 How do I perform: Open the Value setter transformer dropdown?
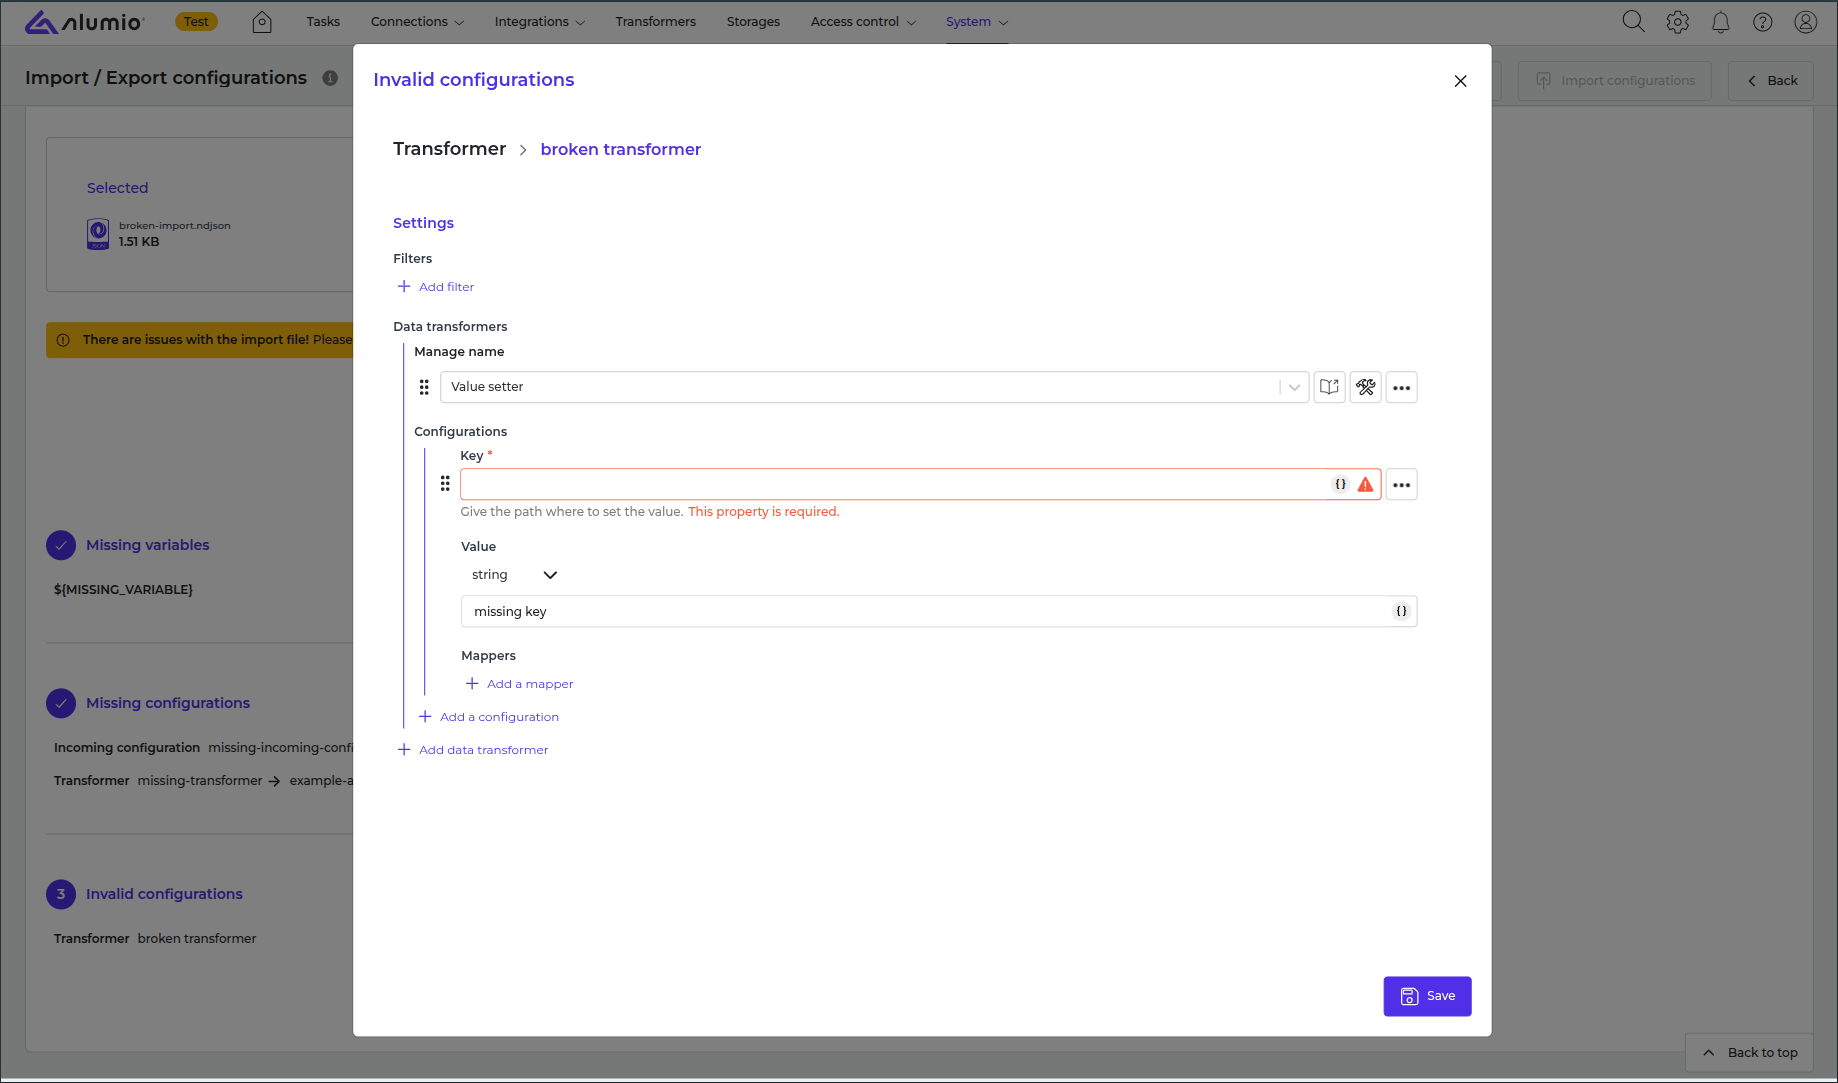coord(1294,387)
